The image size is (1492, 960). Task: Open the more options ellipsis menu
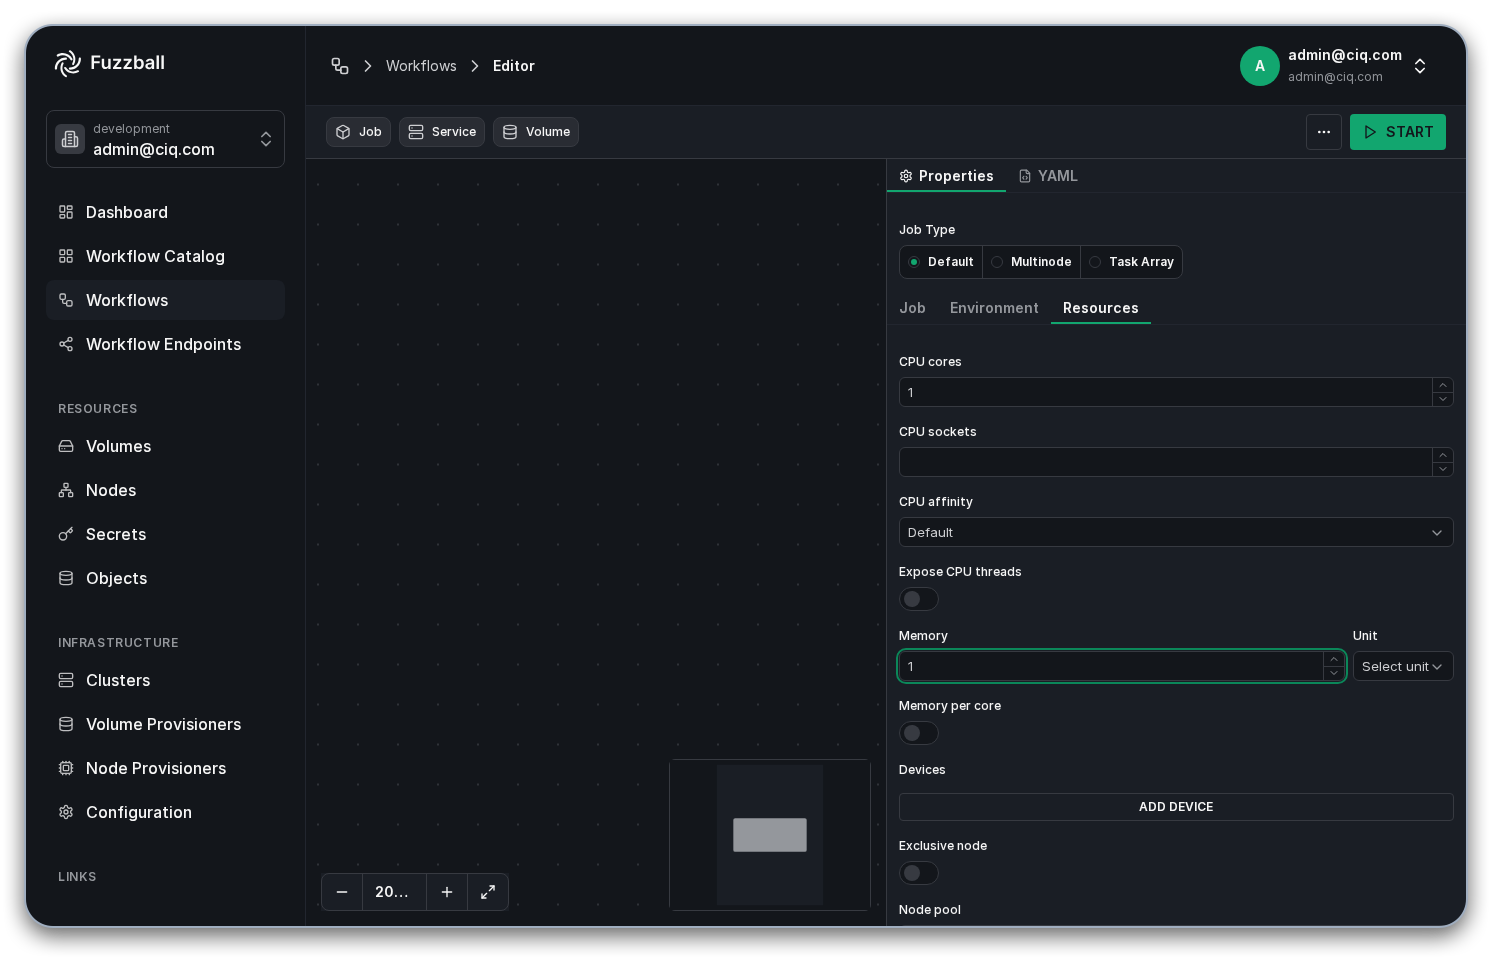pos(1324,132)
